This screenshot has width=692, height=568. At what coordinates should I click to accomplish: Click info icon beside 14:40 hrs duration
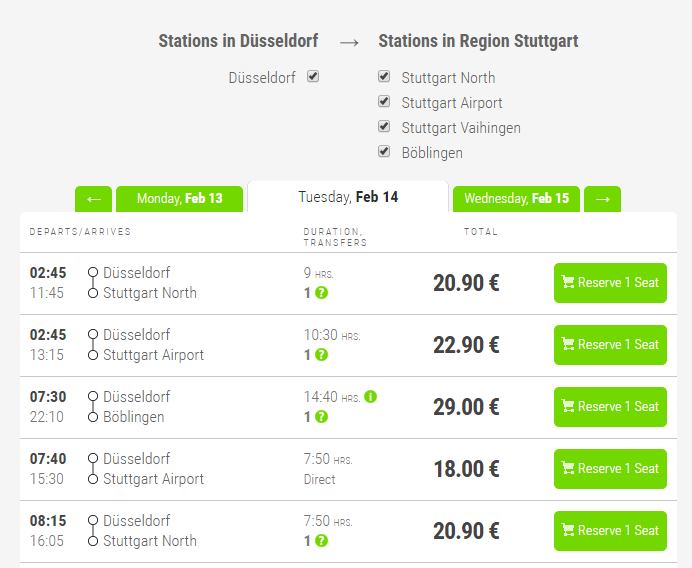tap(371, 397)
